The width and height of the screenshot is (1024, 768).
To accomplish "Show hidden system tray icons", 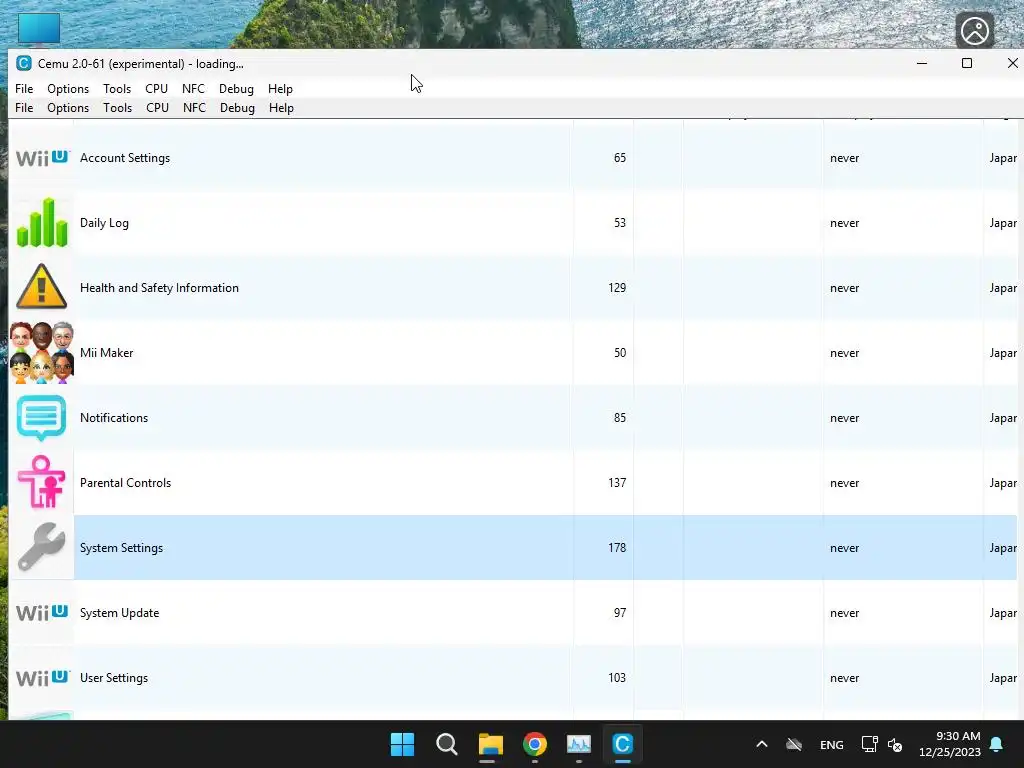I will (x=761, y=744).
